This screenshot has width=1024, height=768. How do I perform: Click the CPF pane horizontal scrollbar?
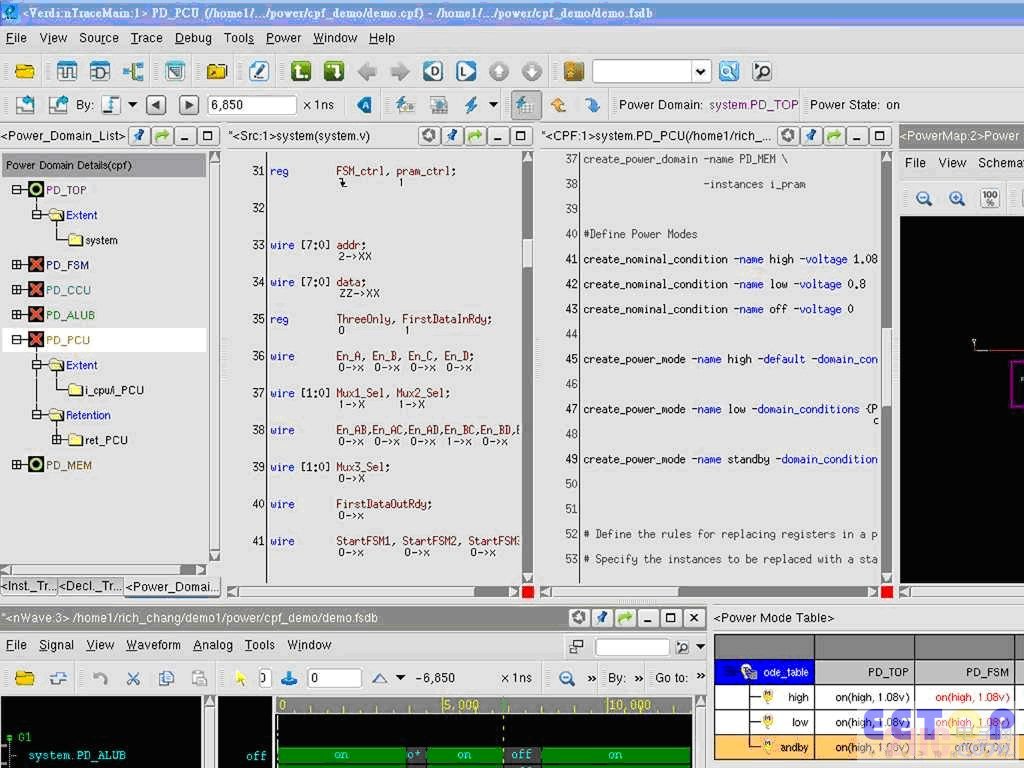[x=709, y=592]
